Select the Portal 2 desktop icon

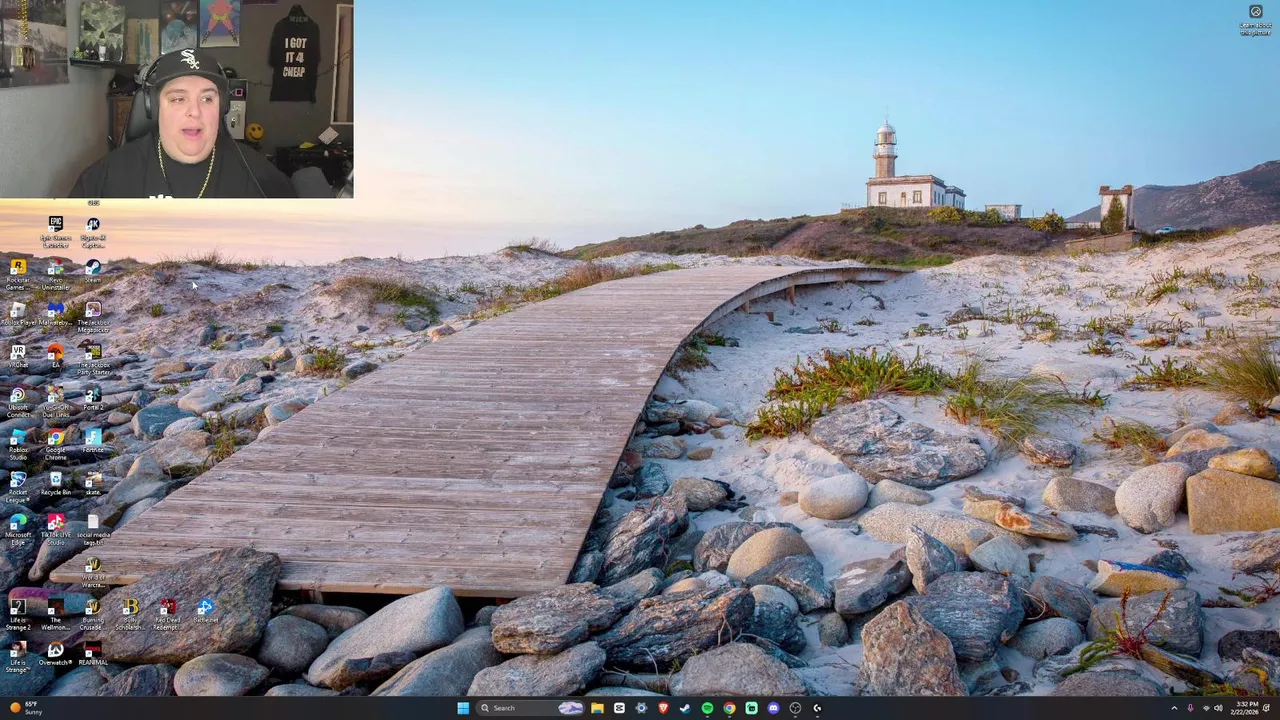pos(93,400)
